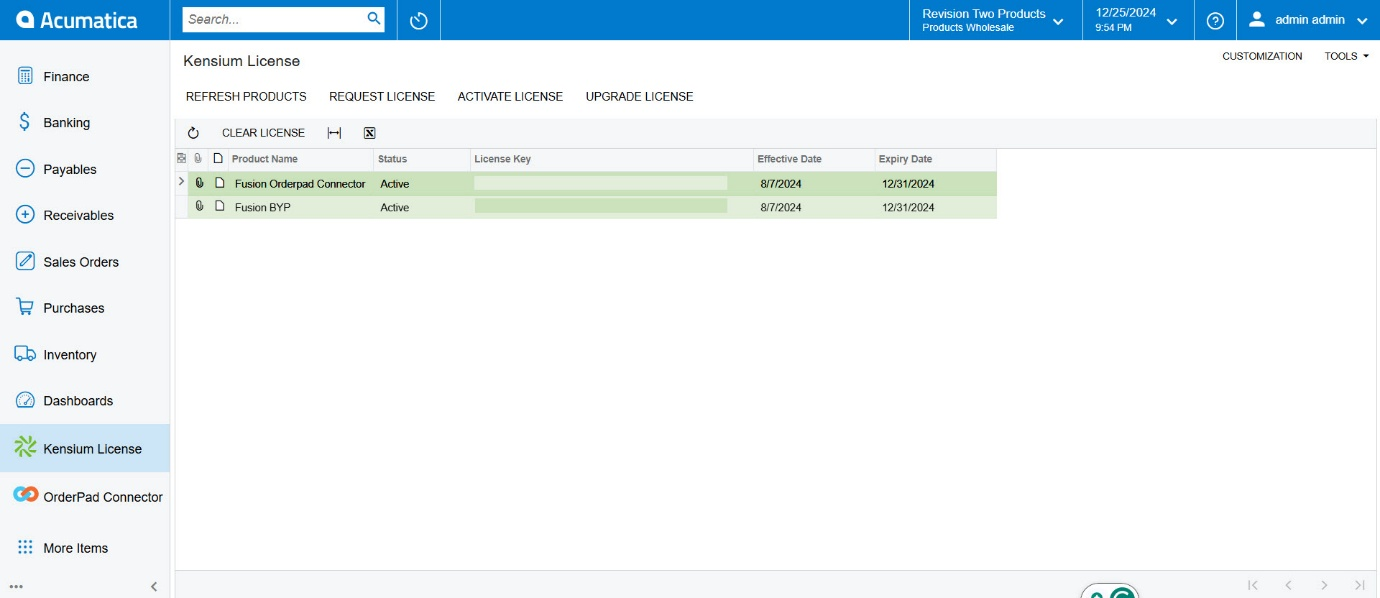
Task: Click Request License
Action: coord(382,97)
